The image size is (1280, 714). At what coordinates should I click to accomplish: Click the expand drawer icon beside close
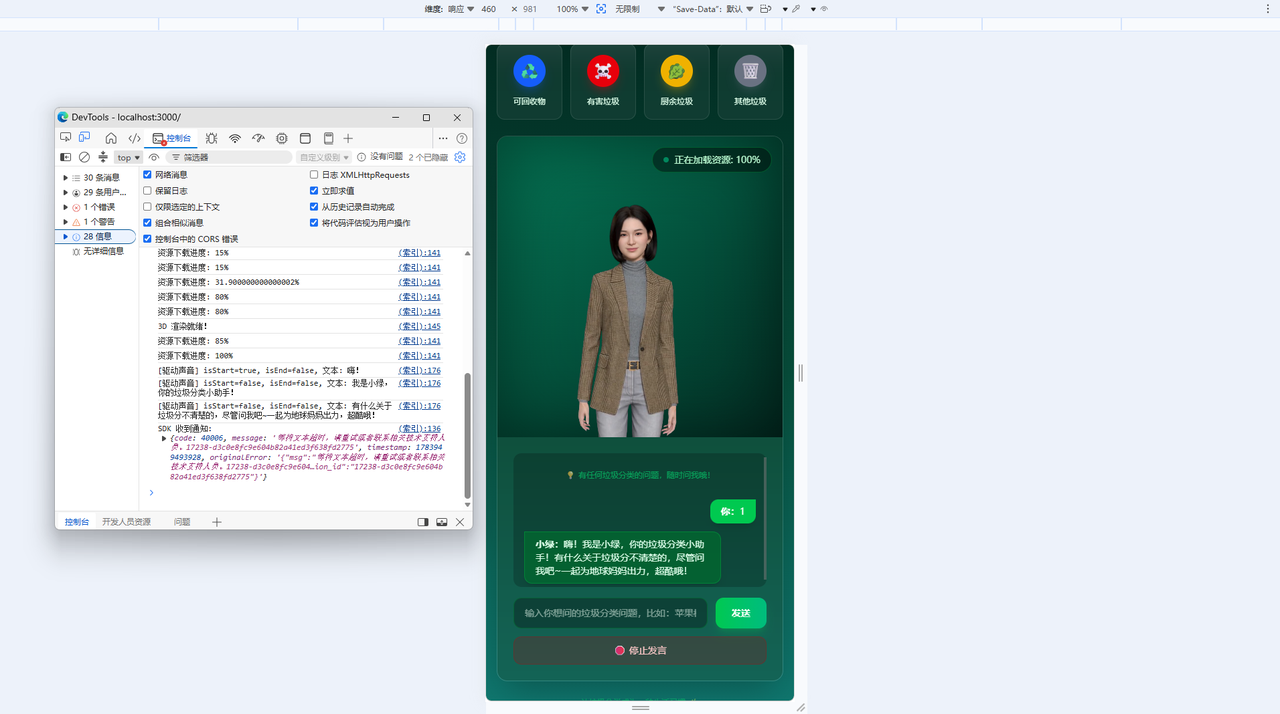click(x=442, y=522)
